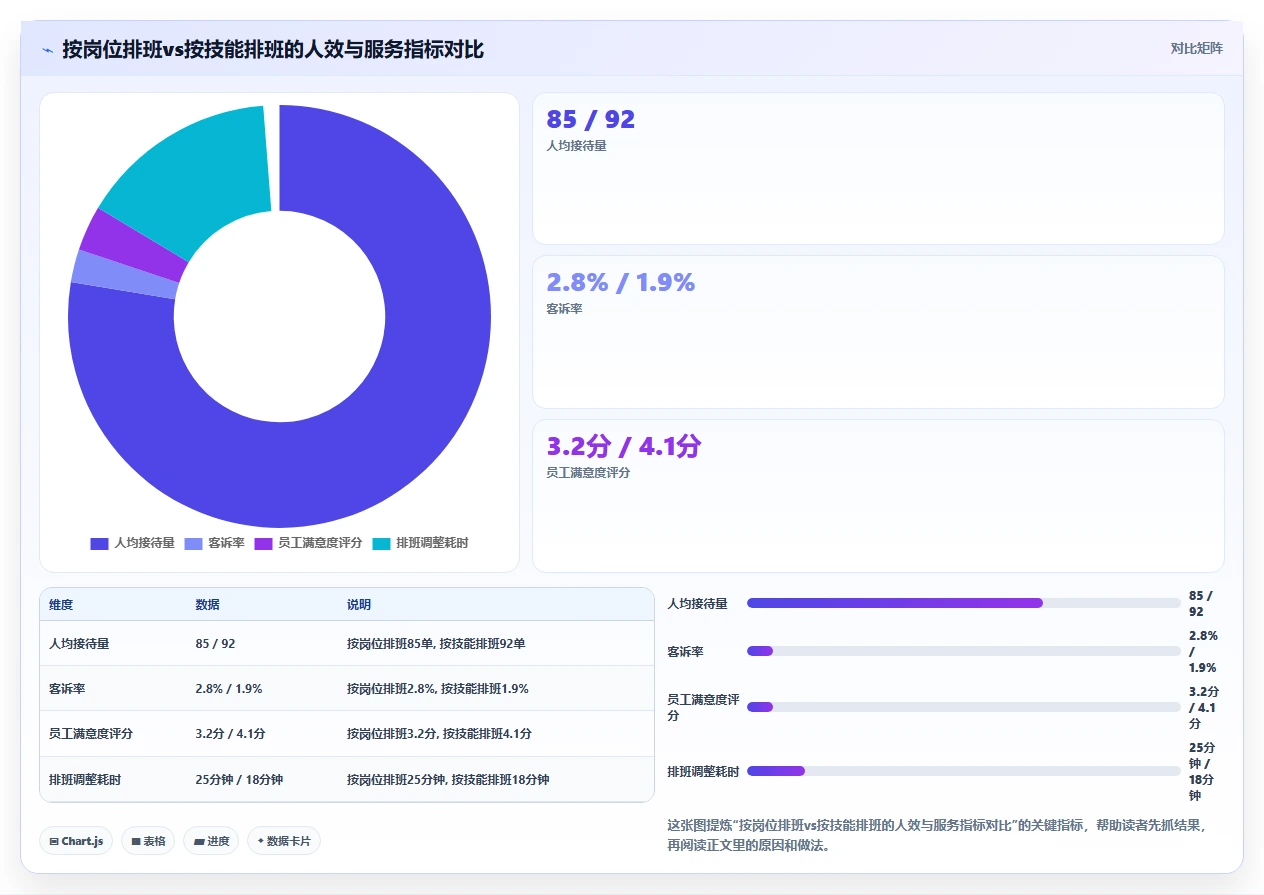This screenshot has width=1264, height=895.
Task: Click the 对比矩阵 label in header
Action: click(1196, 48)
